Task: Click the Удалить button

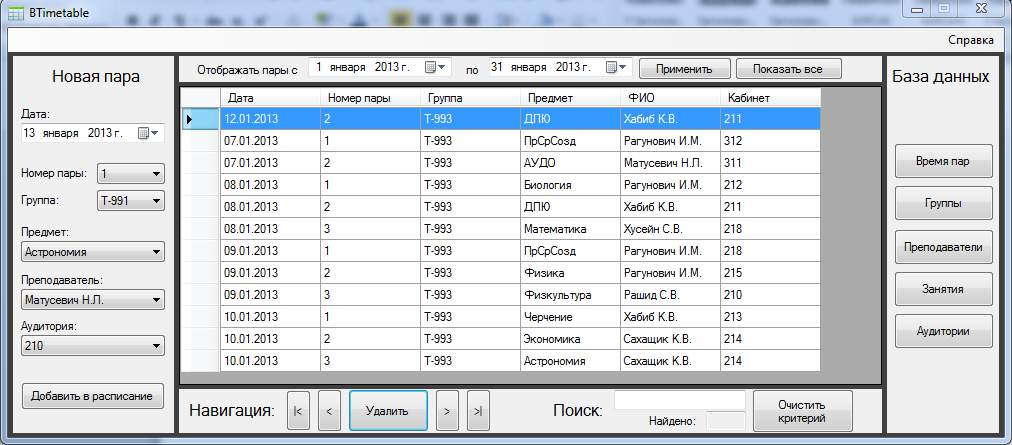Action: (388, 410)
